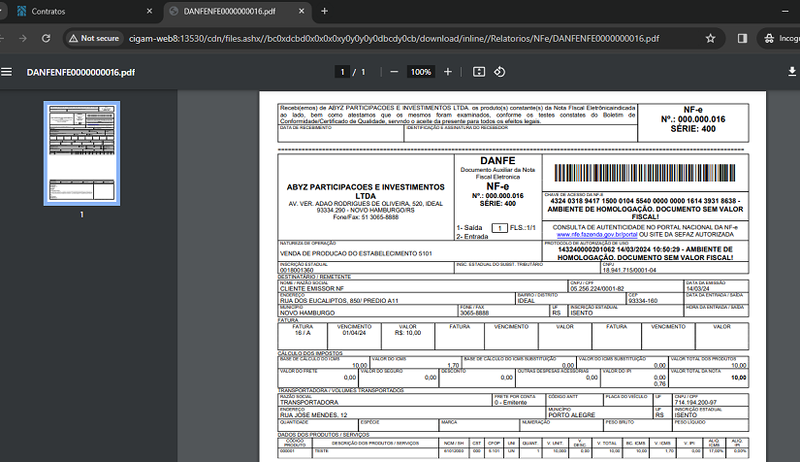
Task: Click the '05.256.224/0001-82' CNPJ value
Action: coord(597,289)
